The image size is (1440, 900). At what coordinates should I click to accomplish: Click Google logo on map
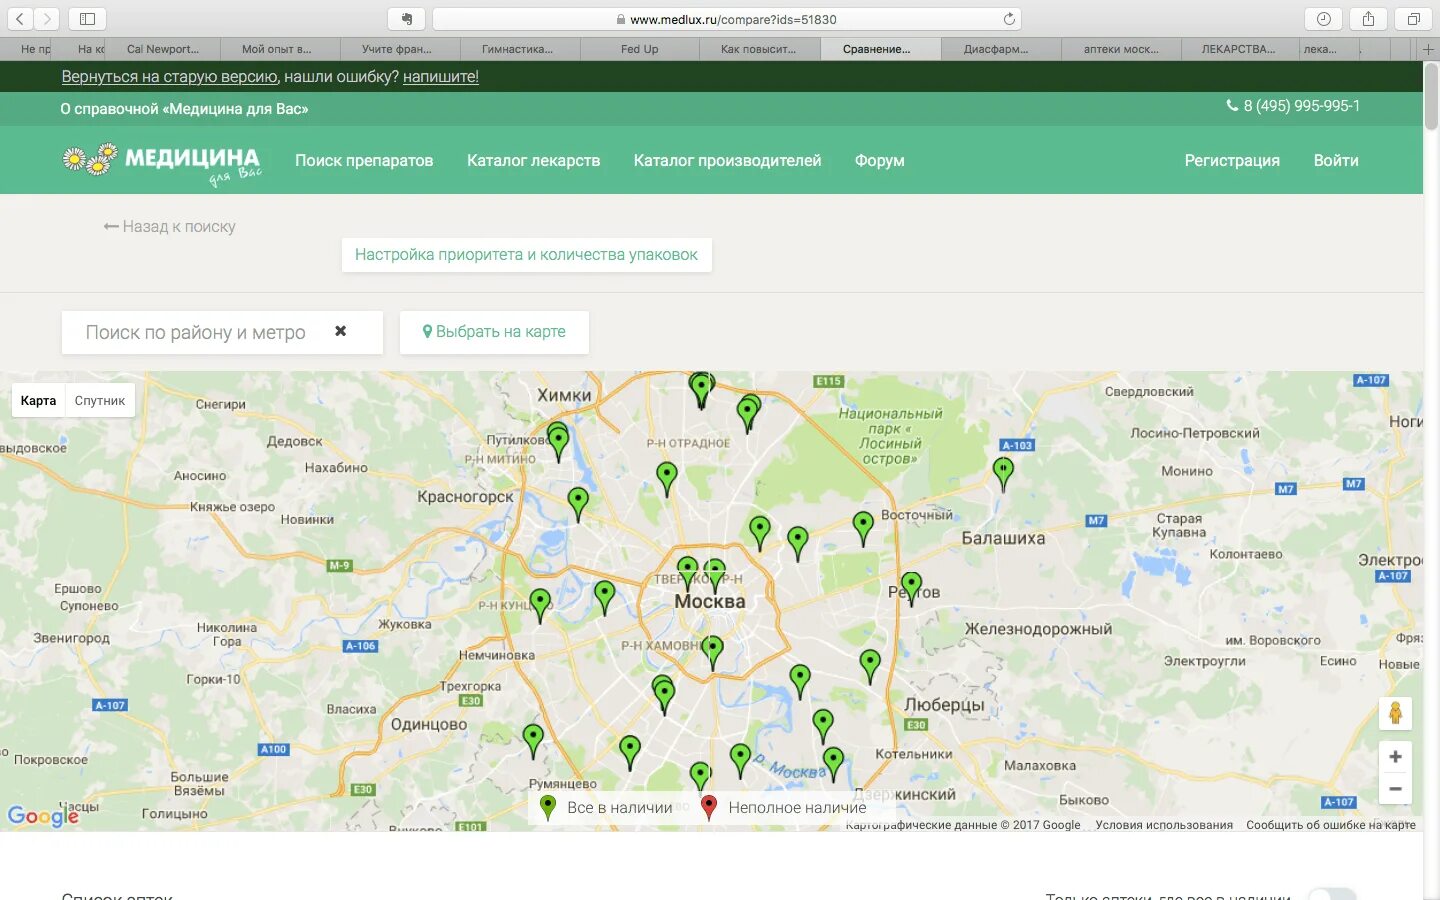click(x=42, y=816)
